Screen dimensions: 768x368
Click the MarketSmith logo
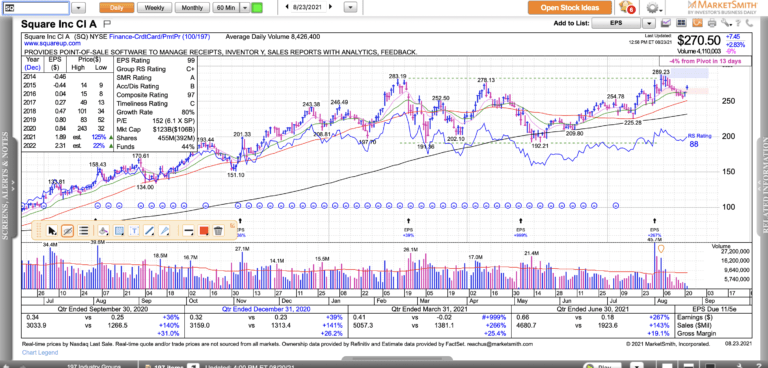(x=721, y=7)
